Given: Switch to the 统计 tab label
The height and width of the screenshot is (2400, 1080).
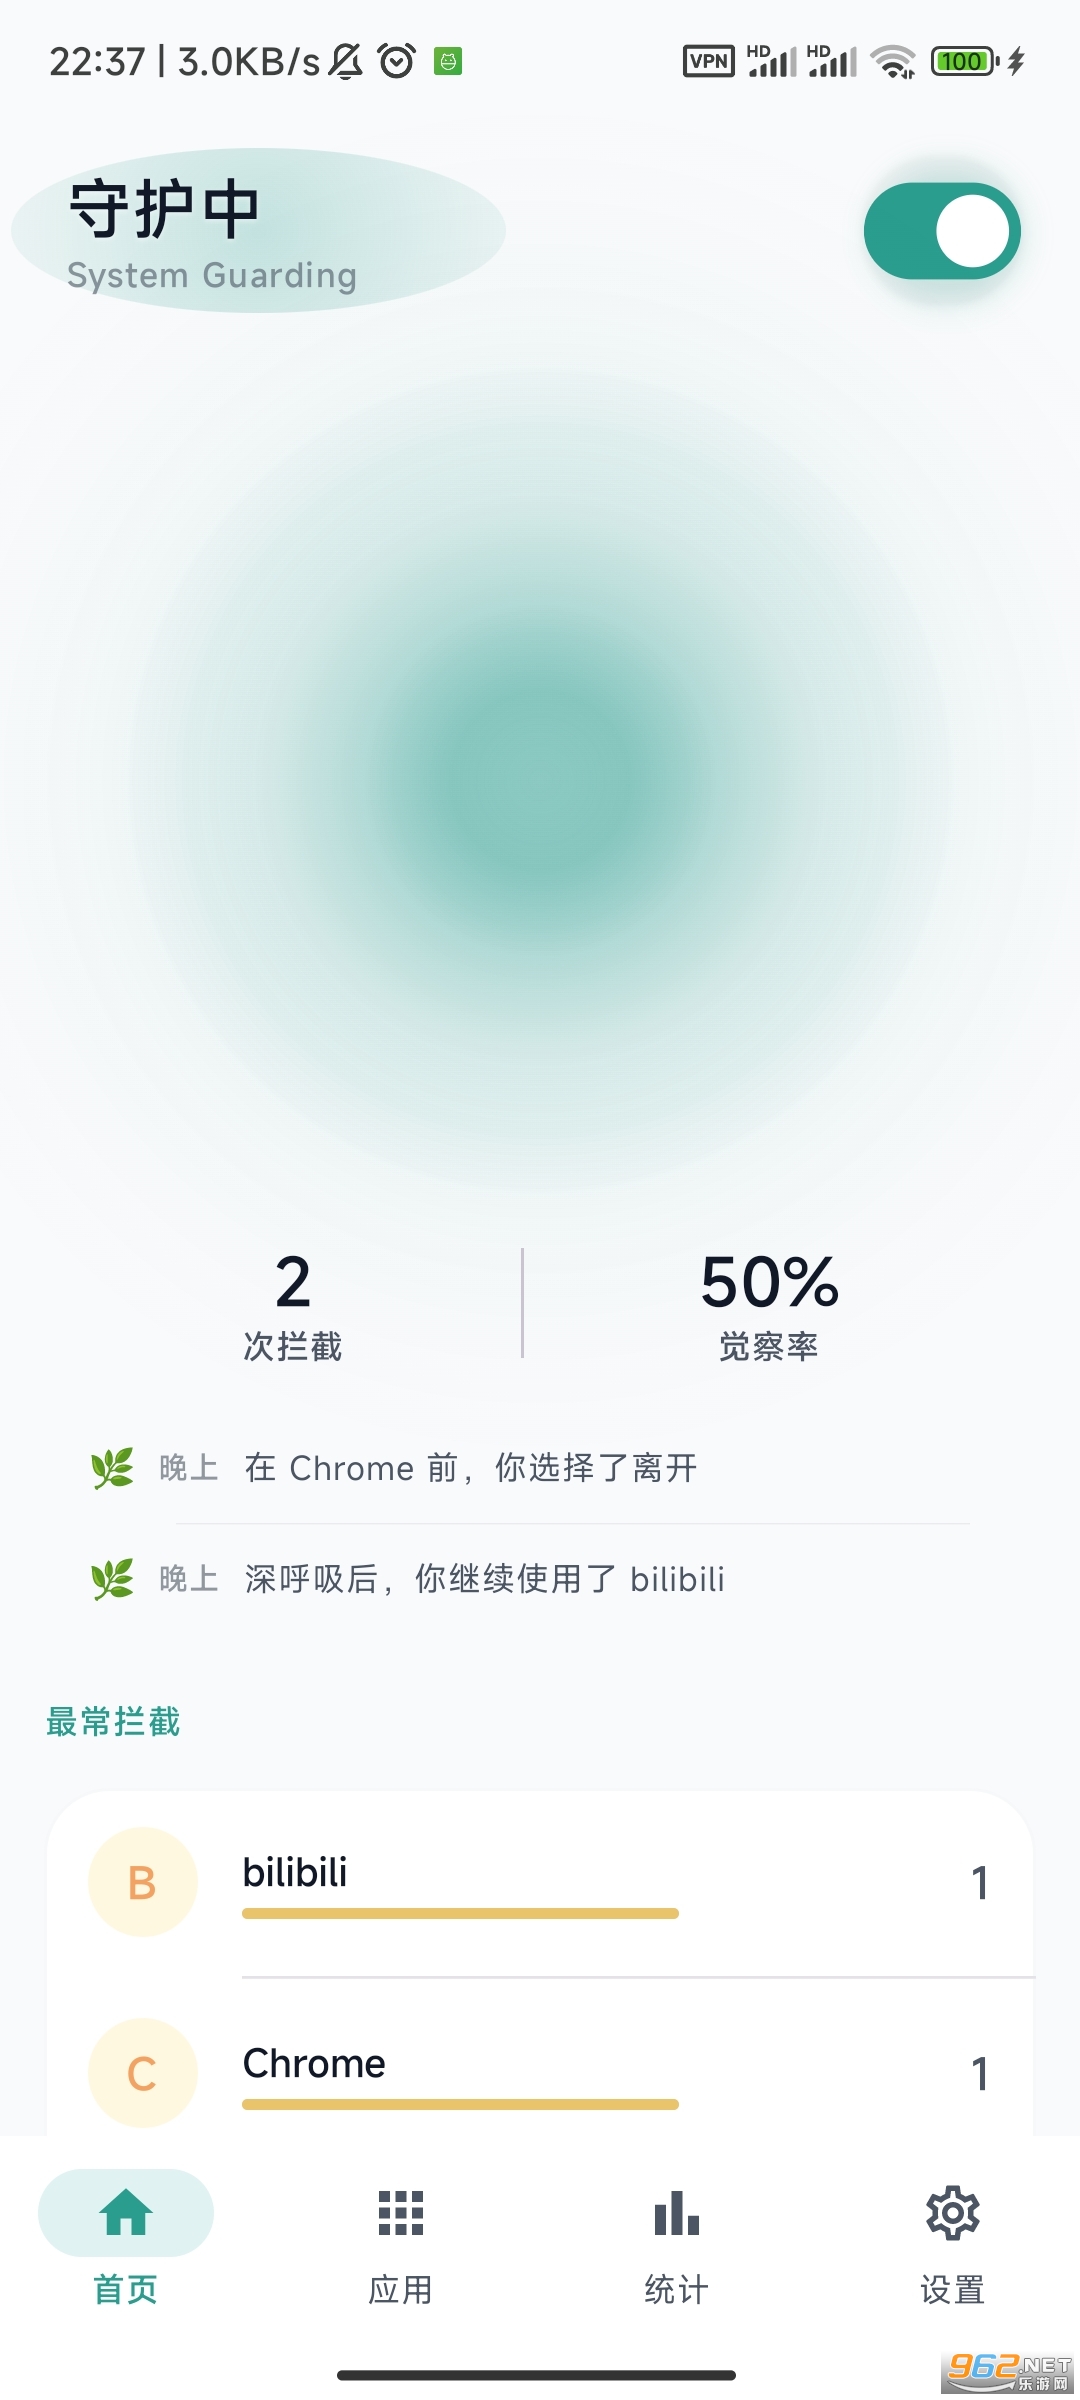Looking at the screenshot, I should 677,2289.
